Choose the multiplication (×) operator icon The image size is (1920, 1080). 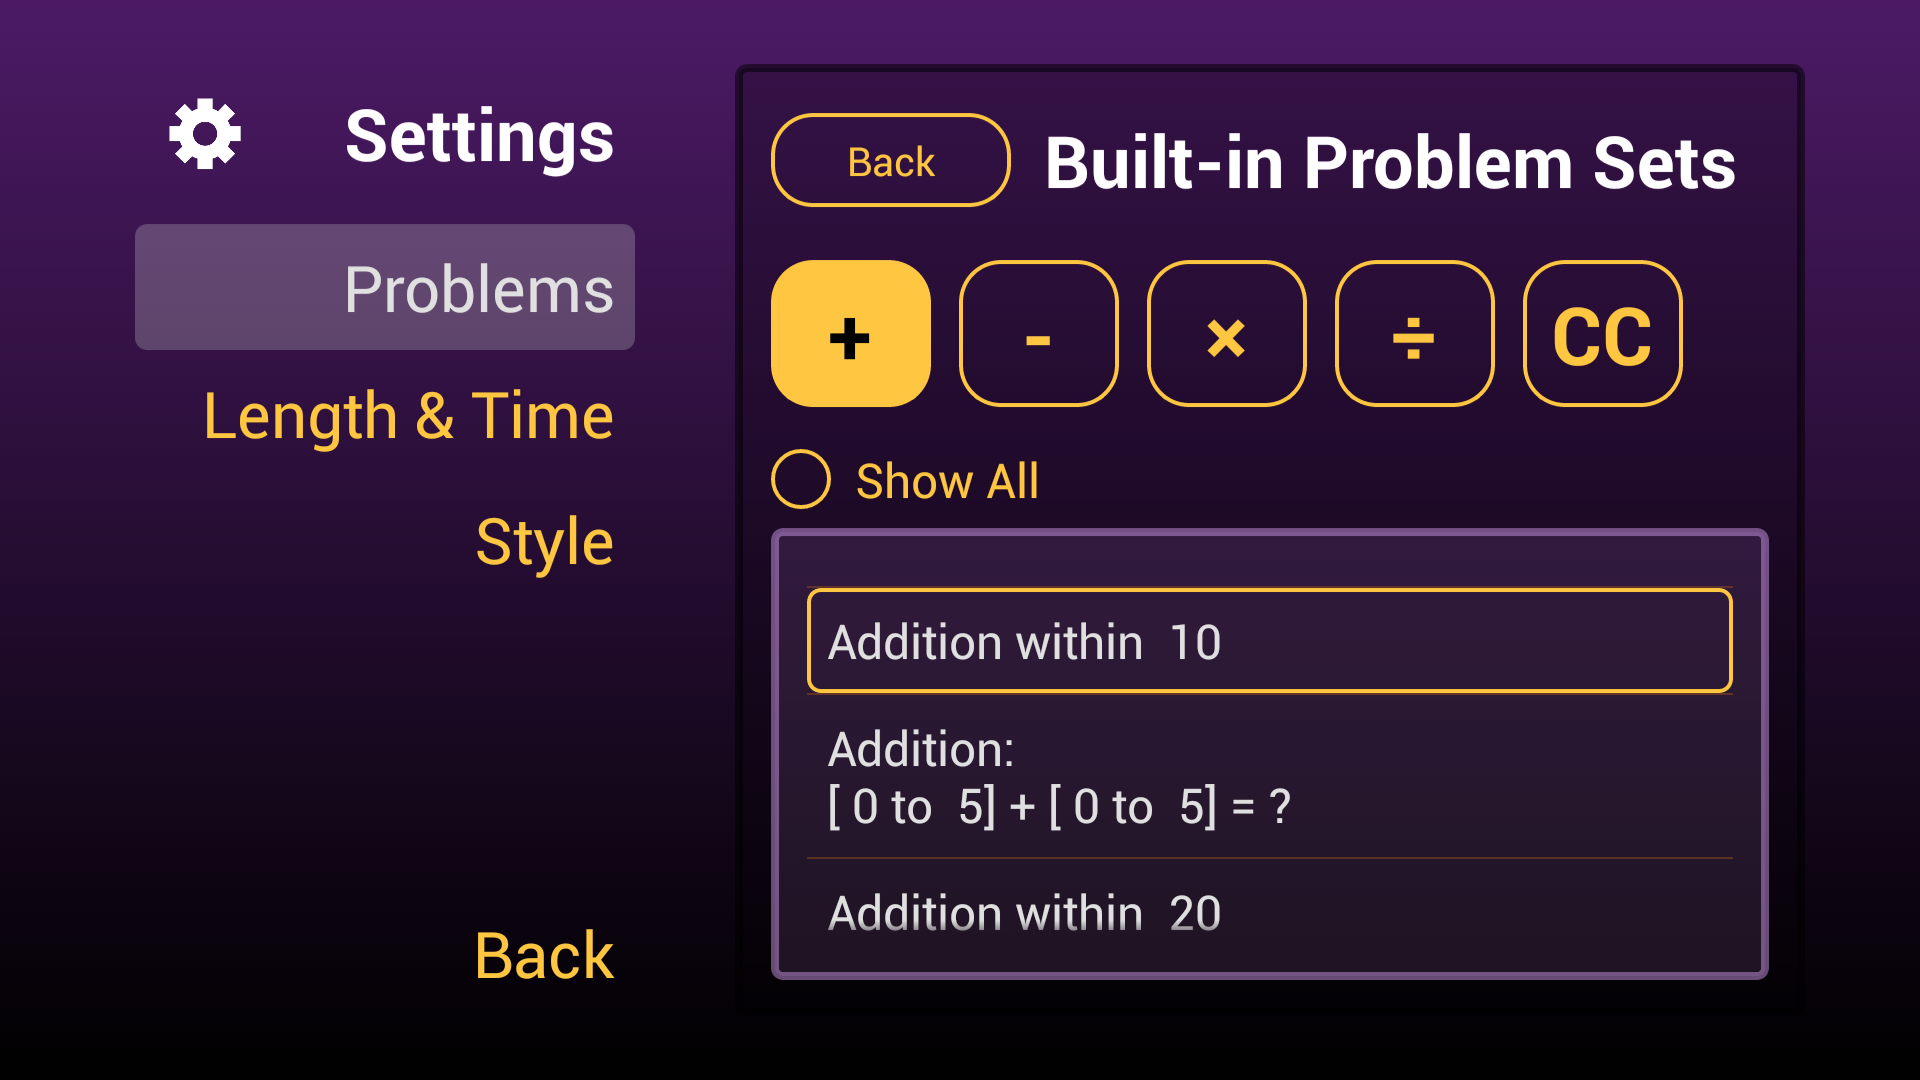click(x=1225, y=334)
